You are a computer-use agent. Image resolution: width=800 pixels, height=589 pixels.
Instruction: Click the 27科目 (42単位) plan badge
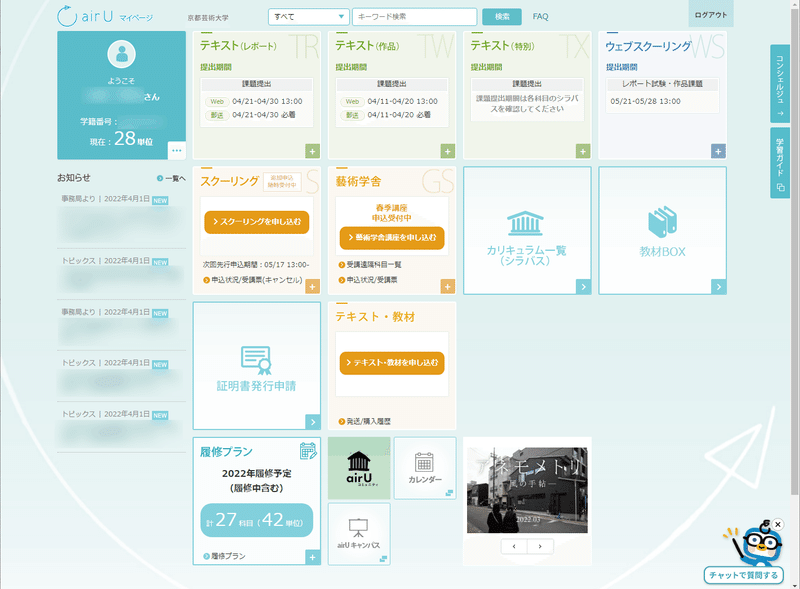point(256,520)
